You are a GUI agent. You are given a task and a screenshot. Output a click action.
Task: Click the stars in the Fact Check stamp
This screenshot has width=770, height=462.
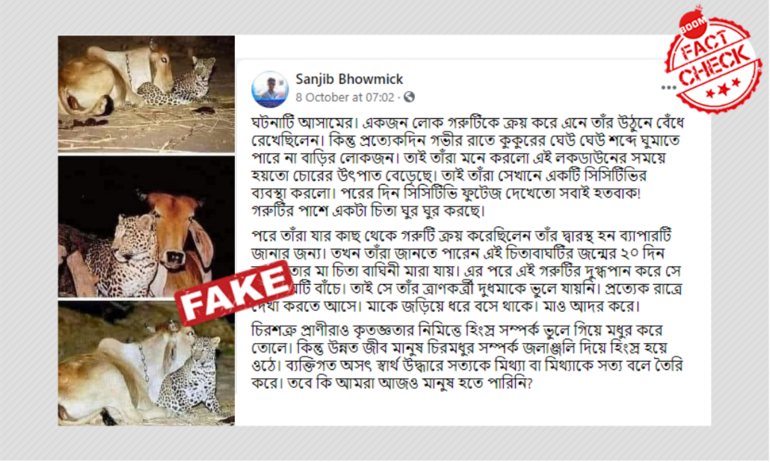tap(721, 89)
